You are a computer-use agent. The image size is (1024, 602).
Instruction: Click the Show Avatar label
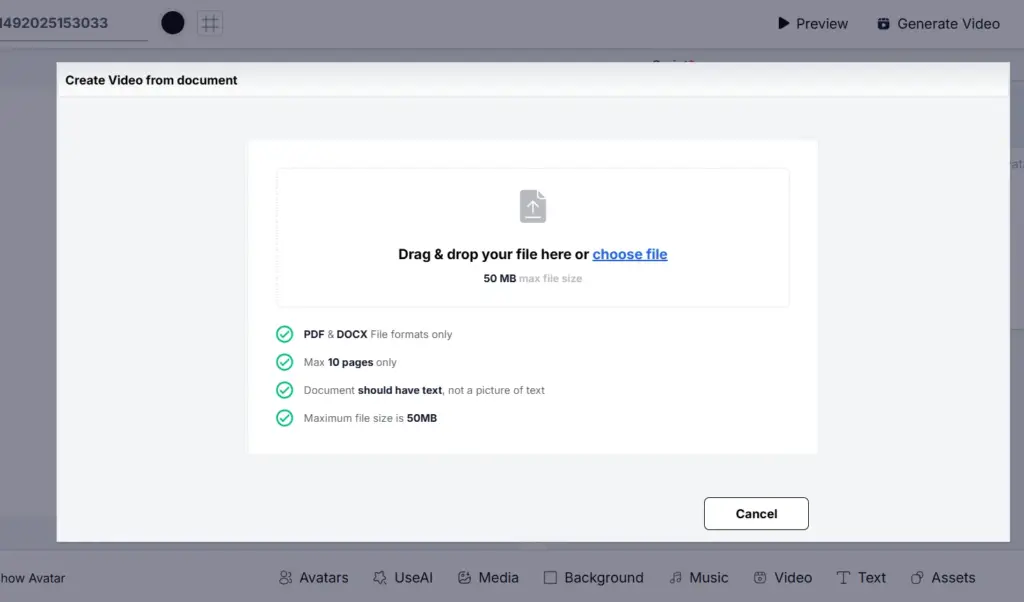(32, 577)
